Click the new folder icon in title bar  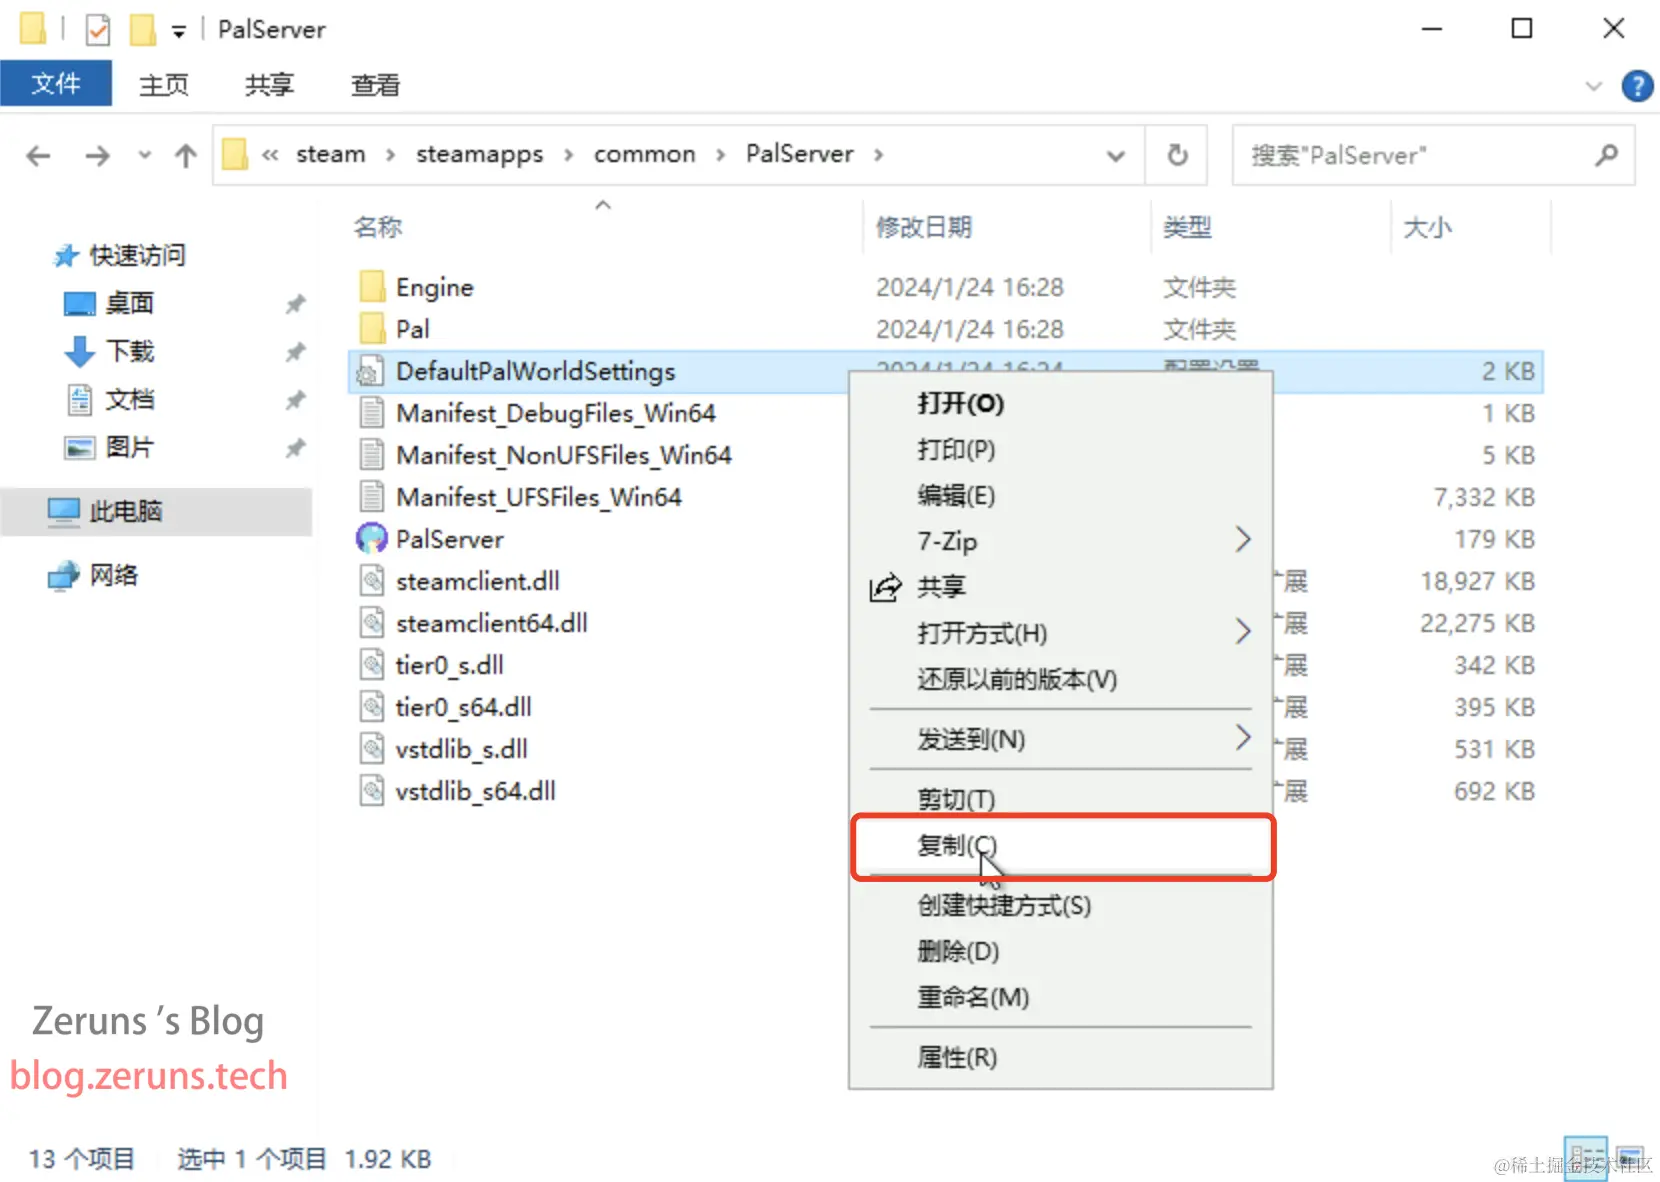143,30
